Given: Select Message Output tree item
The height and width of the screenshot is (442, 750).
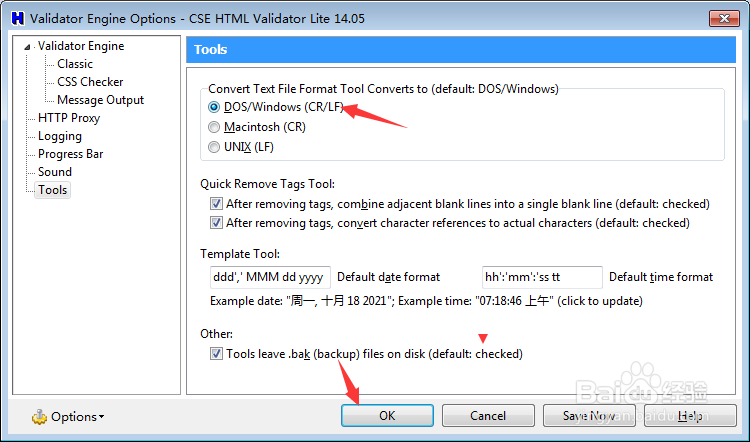Looking at the screenshot, I should [x=100, y=100].
